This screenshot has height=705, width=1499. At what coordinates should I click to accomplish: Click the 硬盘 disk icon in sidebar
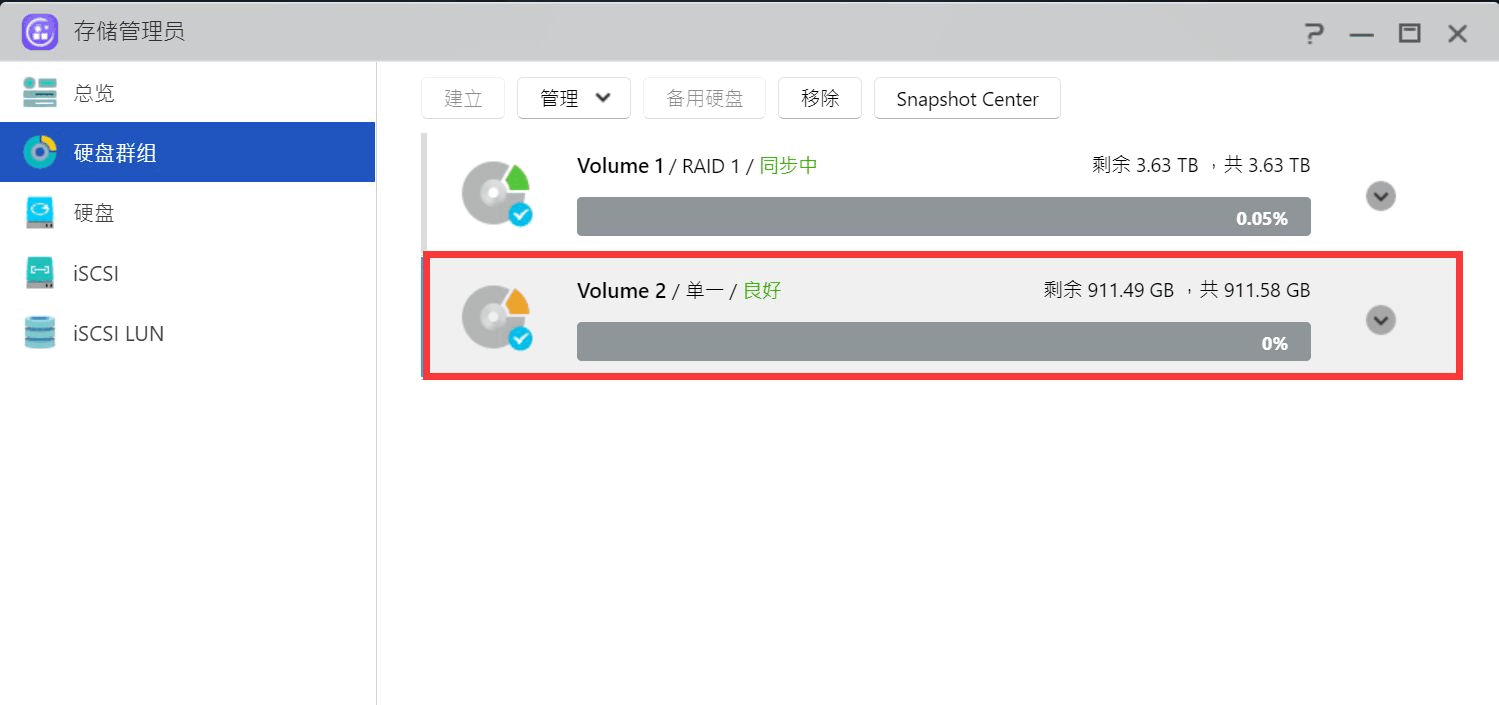(40, 213)
